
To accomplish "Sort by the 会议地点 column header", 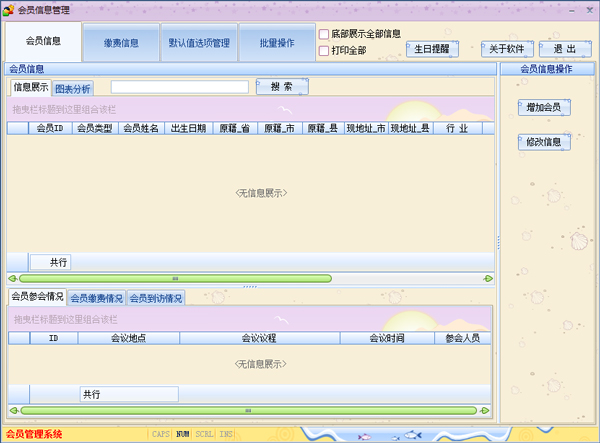I will [x=129, y=338].
